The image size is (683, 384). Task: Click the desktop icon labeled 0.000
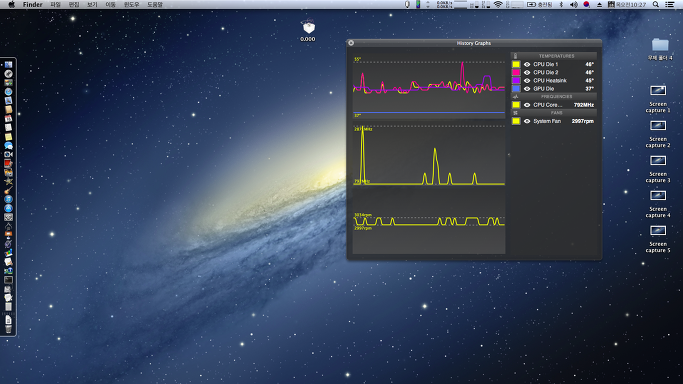coord(308,27)
